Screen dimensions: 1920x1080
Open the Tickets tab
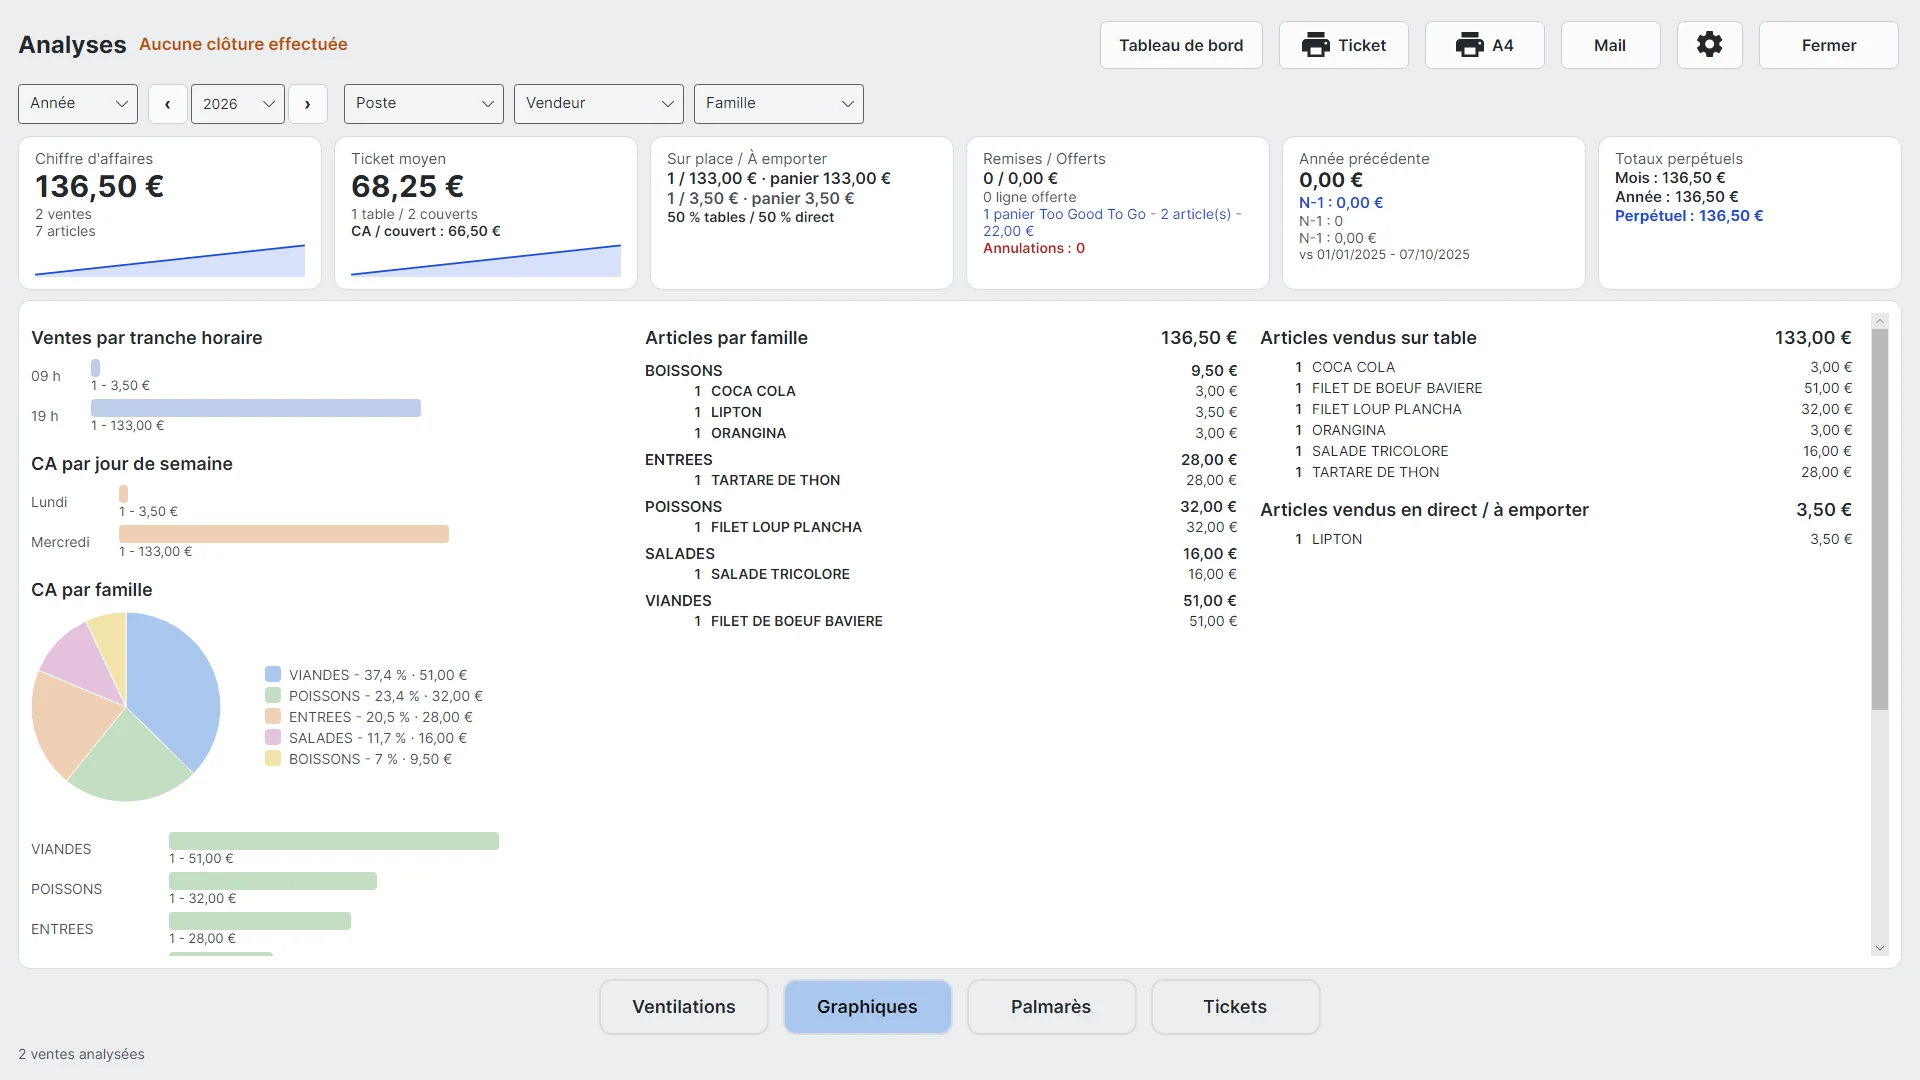[x=1235, y=1007]
